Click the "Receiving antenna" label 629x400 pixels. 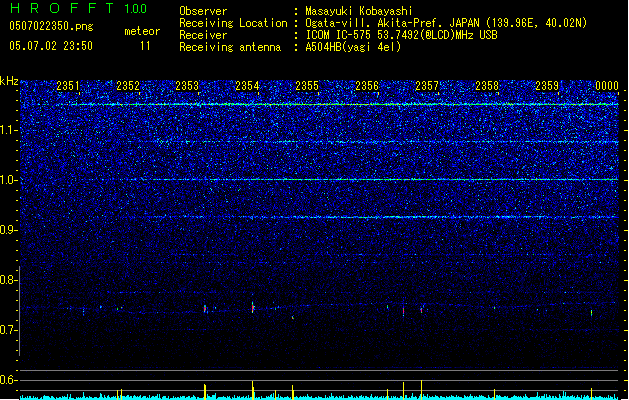230,47
